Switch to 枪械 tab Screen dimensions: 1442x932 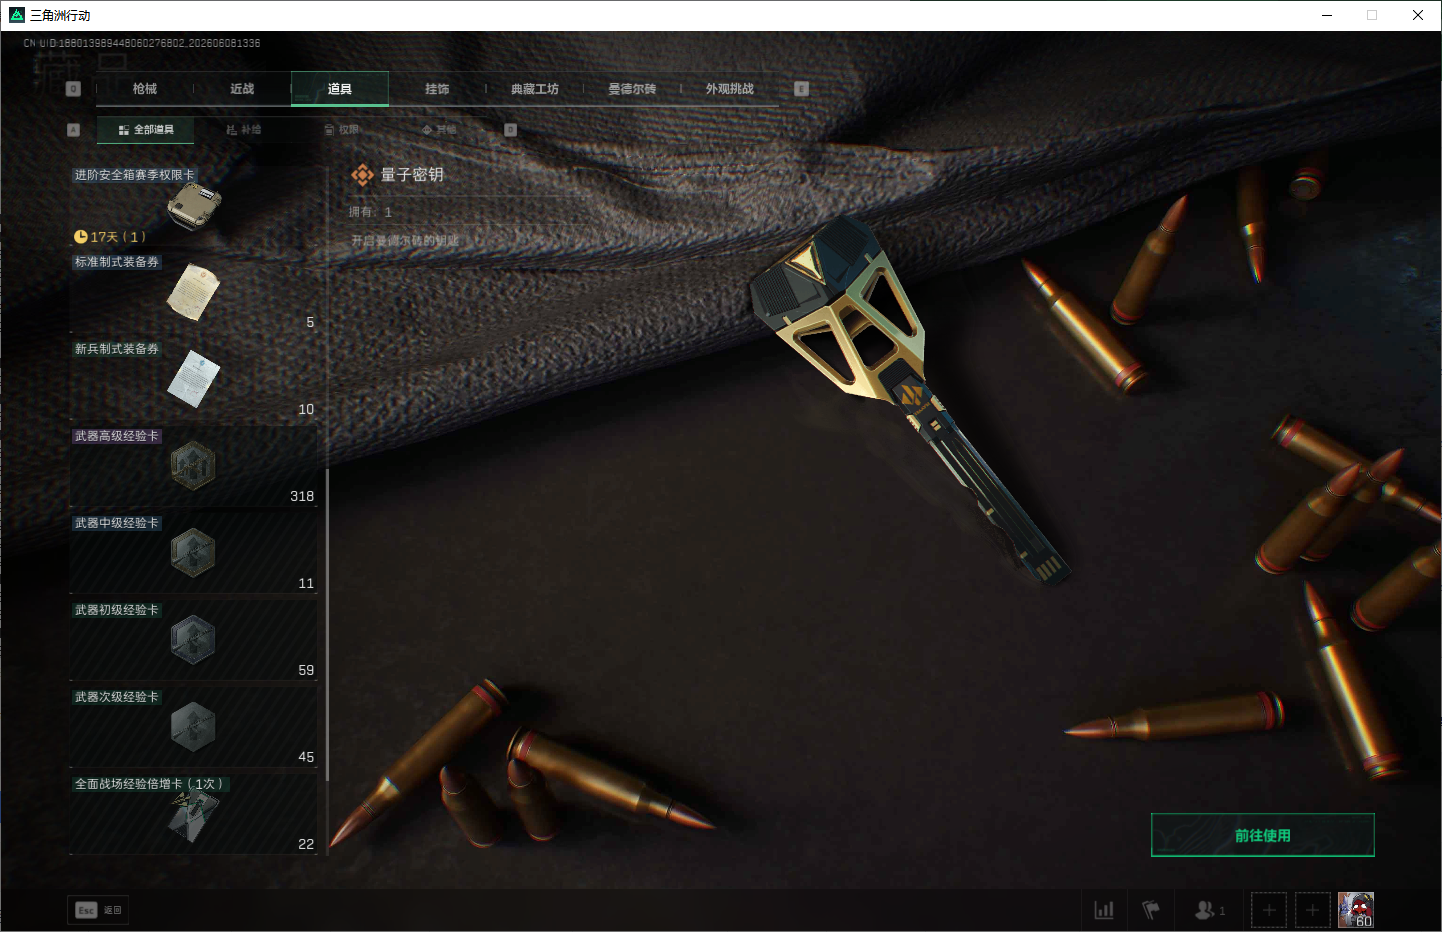click(145, 89)
